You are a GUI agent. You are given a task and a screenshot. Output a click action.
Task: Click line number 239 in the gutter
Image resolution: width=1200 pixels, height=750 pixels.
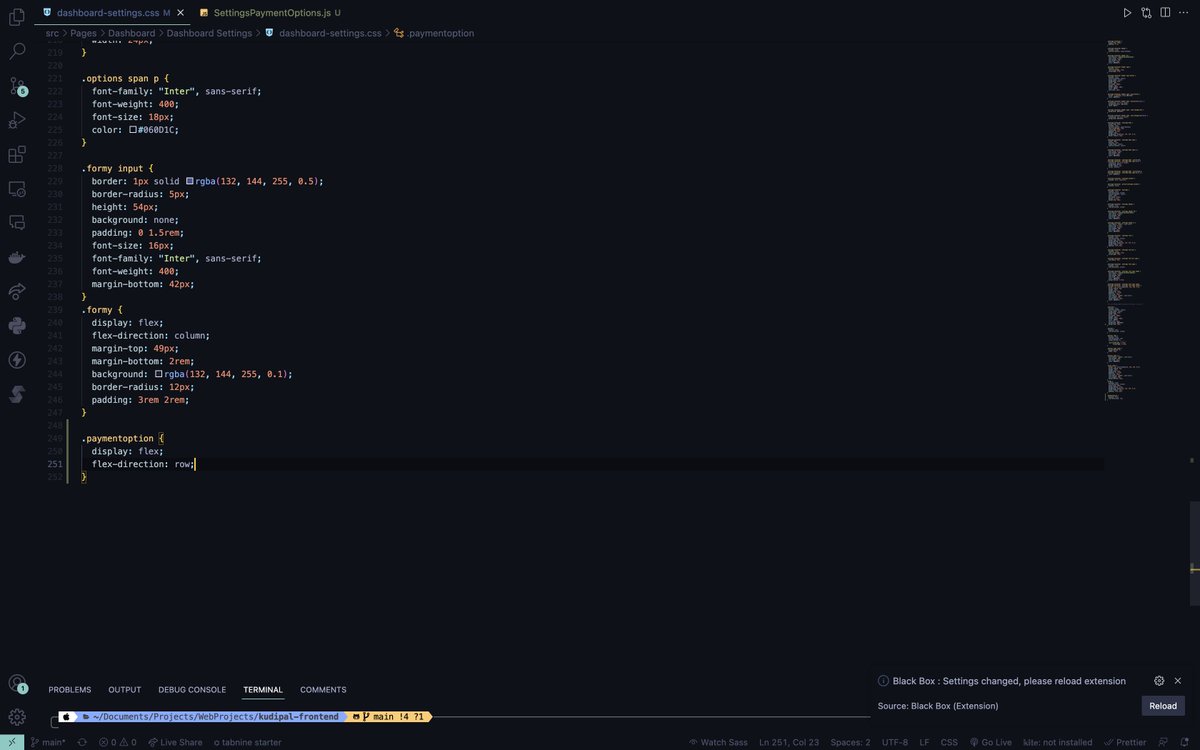tap(55, 310)
